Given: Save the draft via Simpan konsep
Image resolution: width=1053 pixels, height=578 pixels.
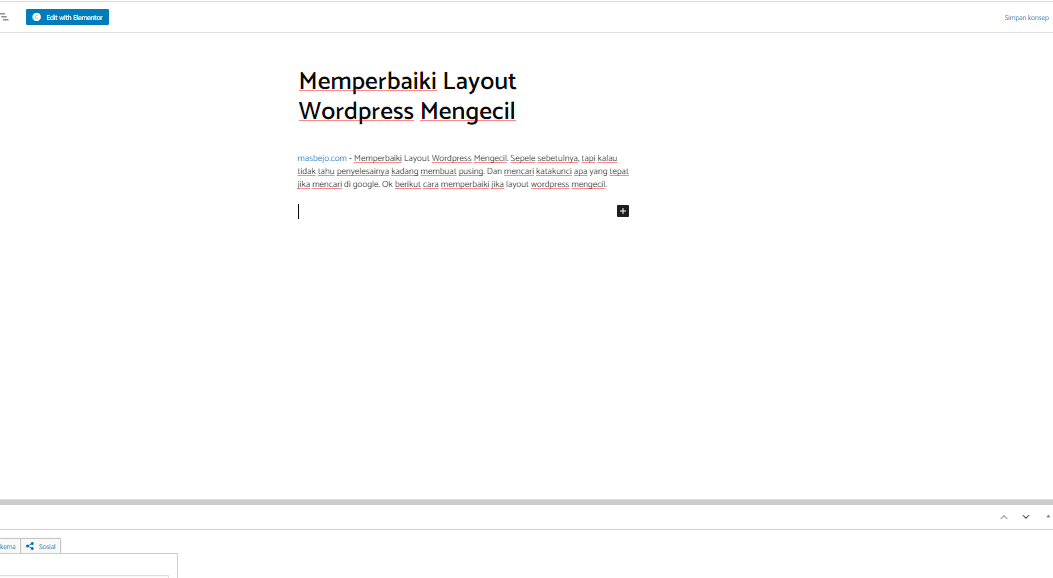Looking at the screenshot, I should (x=1026, y=17).
